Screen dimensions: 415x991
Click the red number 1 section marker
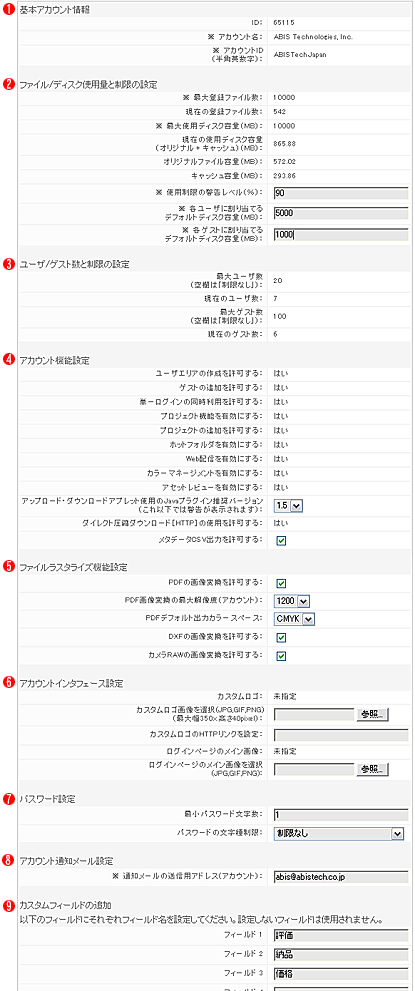(9, 9)
